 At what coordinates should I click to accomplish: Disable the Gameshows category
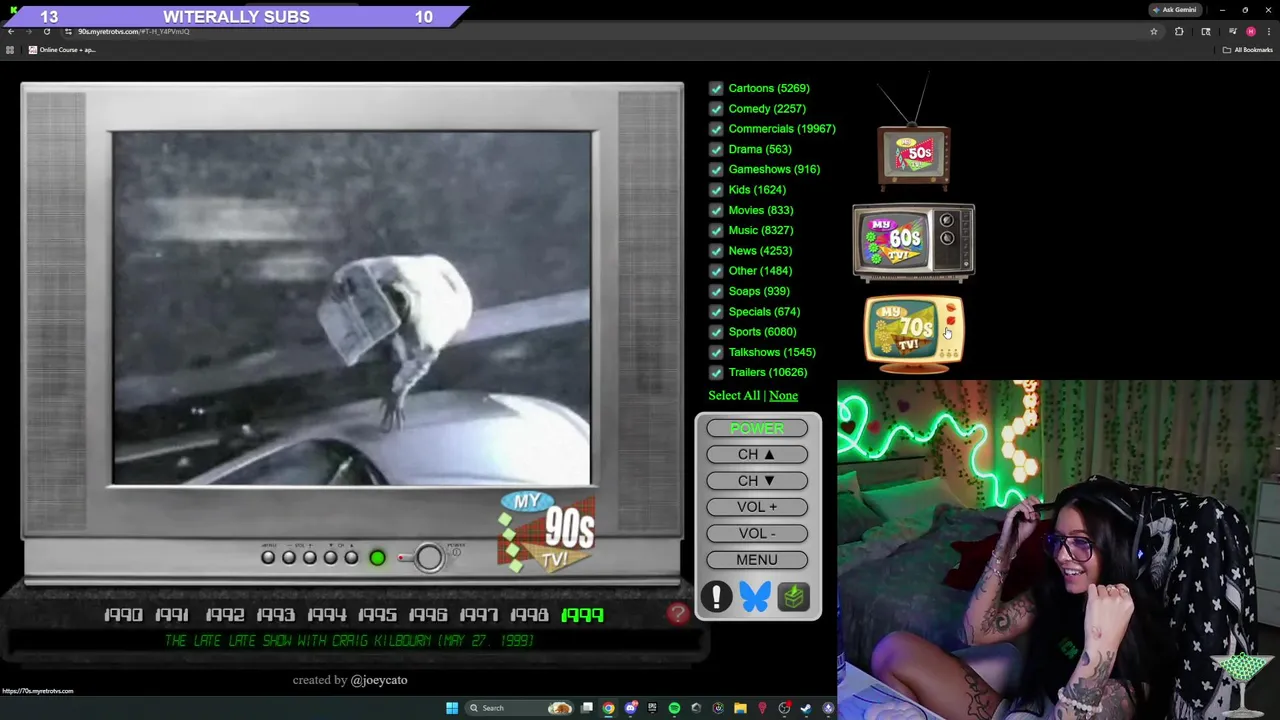click(x=716, y=169)
